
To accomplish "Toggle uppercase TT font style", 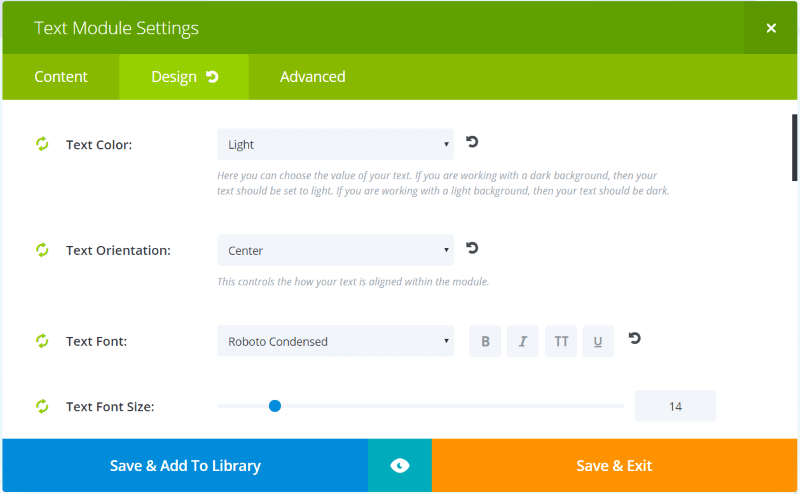I will tap(561, 341).
